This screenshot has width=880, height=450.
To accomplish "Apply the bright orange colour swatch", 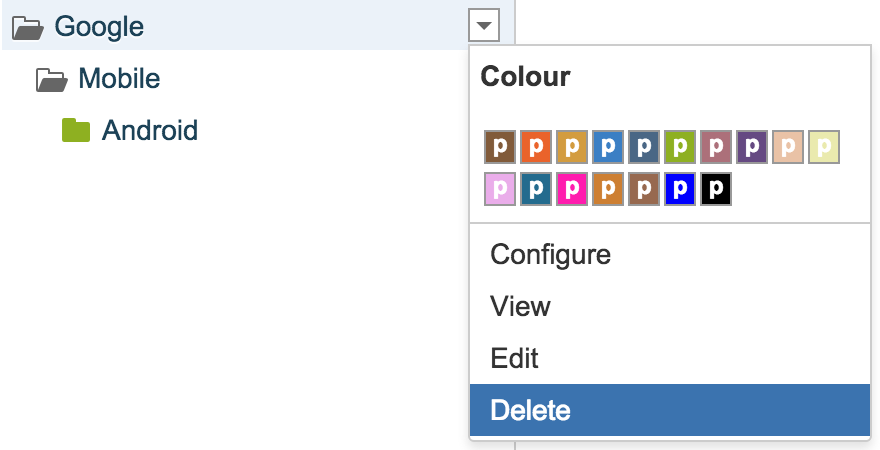I will click(536, 147).
